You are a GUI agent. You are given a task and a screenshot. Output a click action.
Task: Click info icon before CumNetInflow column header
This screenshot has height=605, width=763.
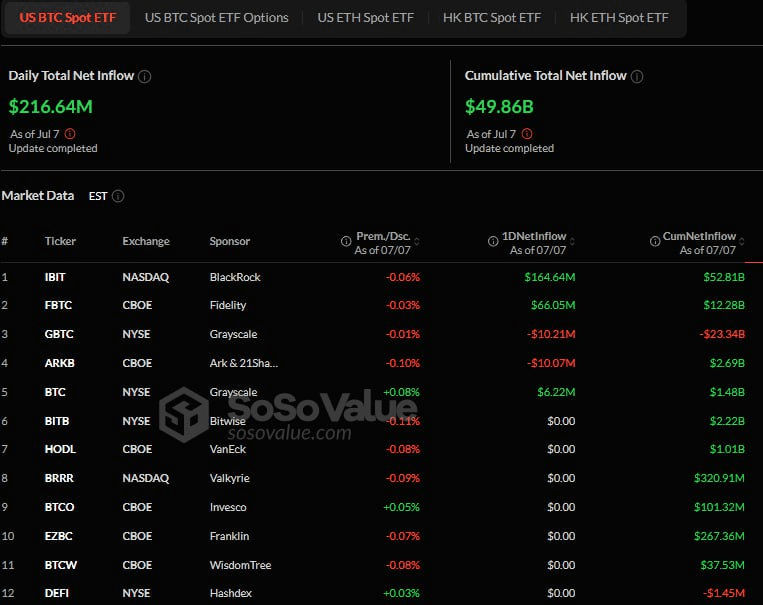coord(655,241)
